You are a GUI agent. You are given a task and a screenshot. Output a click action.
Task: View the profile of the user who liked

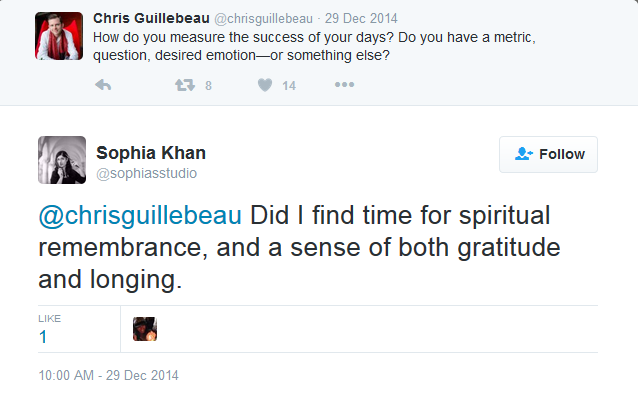click(145, 329)
